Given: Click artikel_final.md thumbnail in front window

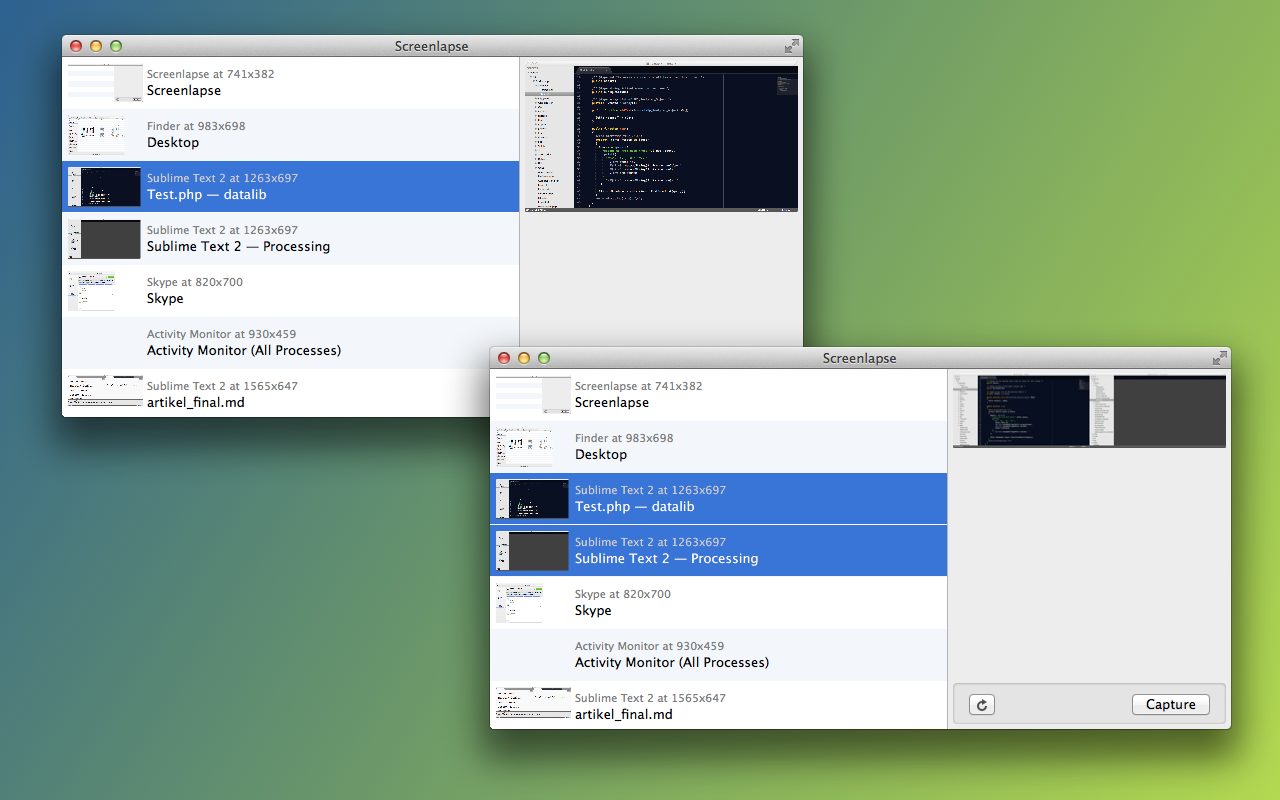Looking at the screenshot, I should coord(533,703).
